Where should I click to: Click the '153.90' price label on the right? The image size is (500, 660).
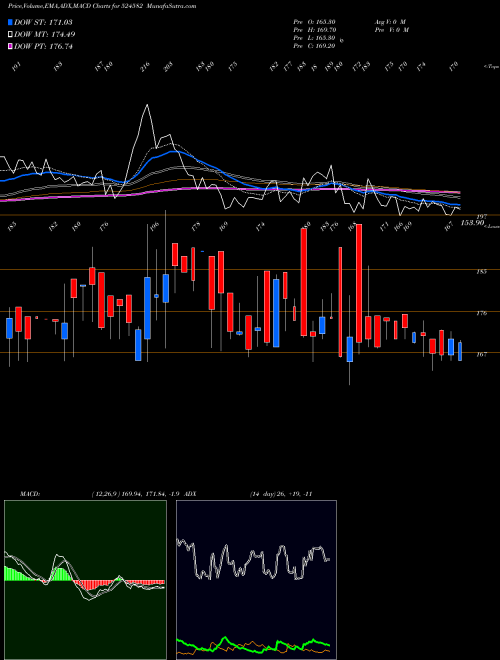472,223
